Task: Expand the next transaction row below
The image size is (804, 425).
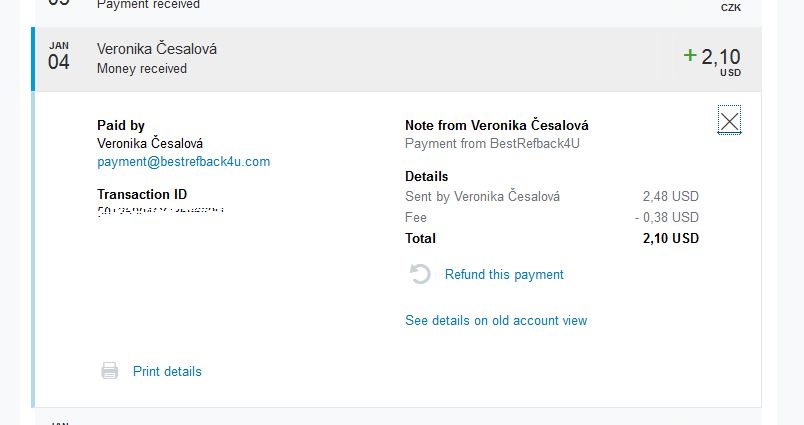Action: pyautogui.click(x=397, y=418)
